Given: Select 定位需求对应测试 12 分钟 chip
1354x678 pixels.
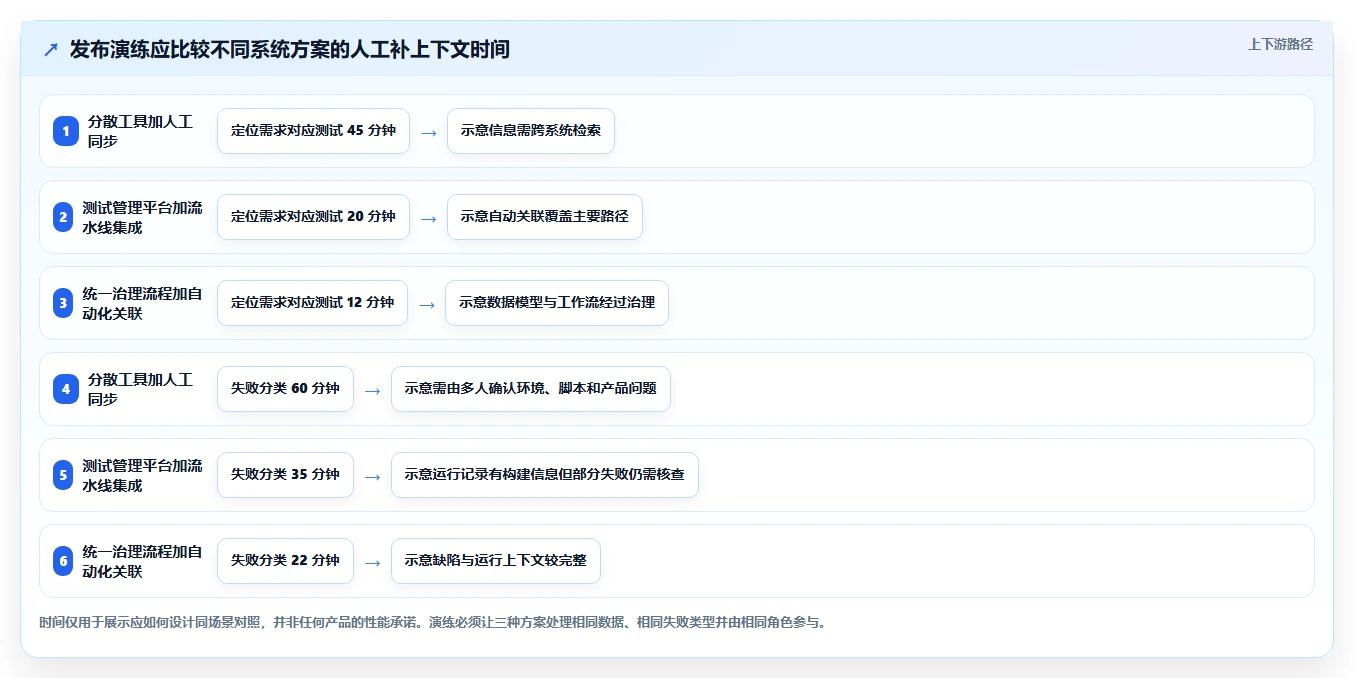Looking at the screenshot, I should (312, 303).
